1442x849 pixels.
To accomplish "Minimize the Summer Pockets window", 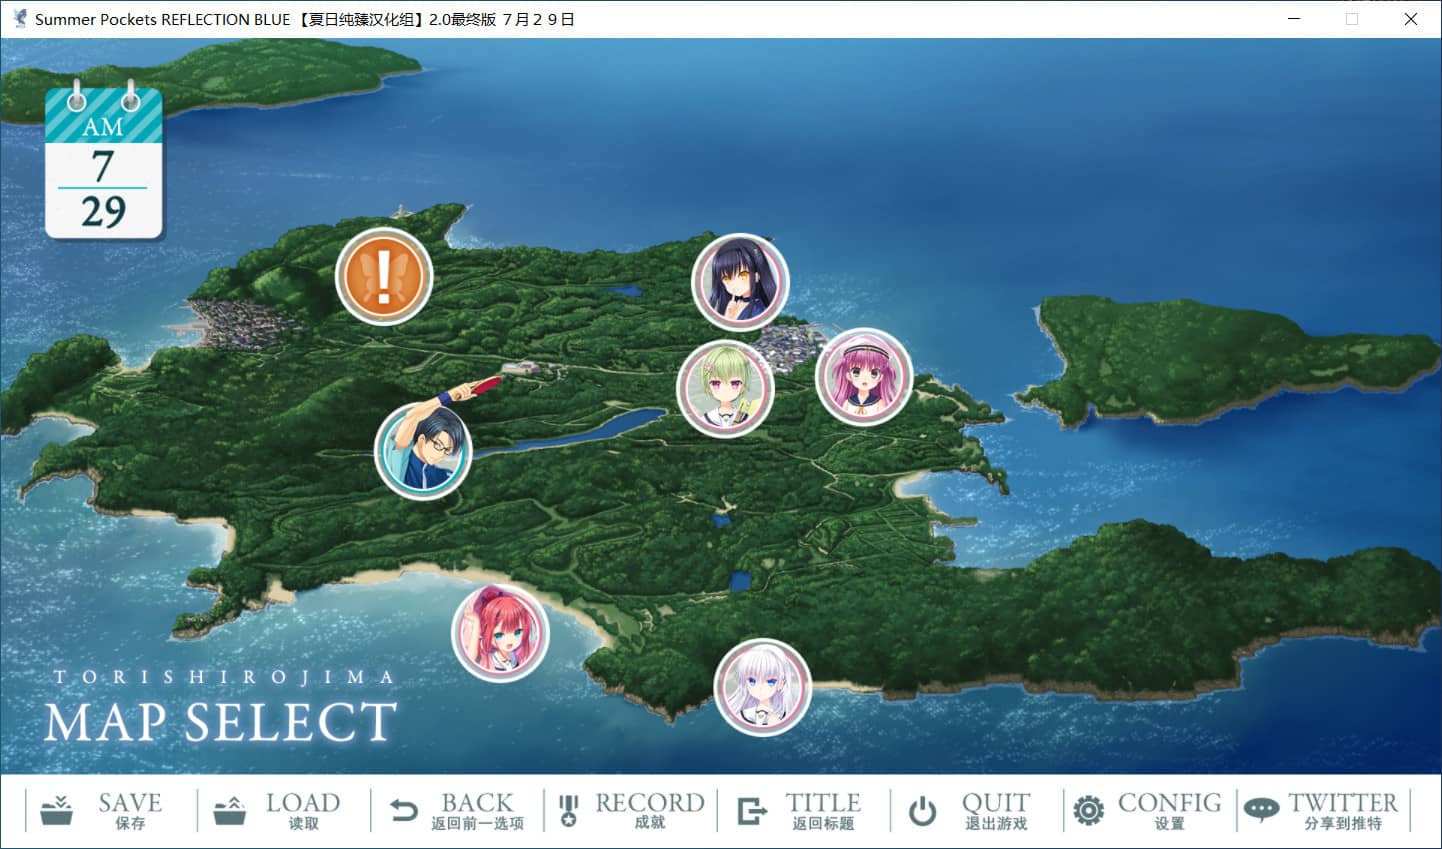I will pos(1294,19).
